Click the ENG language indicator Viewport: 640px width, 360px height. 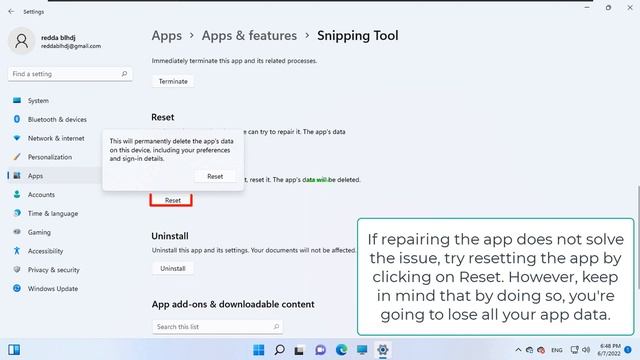tap(557, 350)
